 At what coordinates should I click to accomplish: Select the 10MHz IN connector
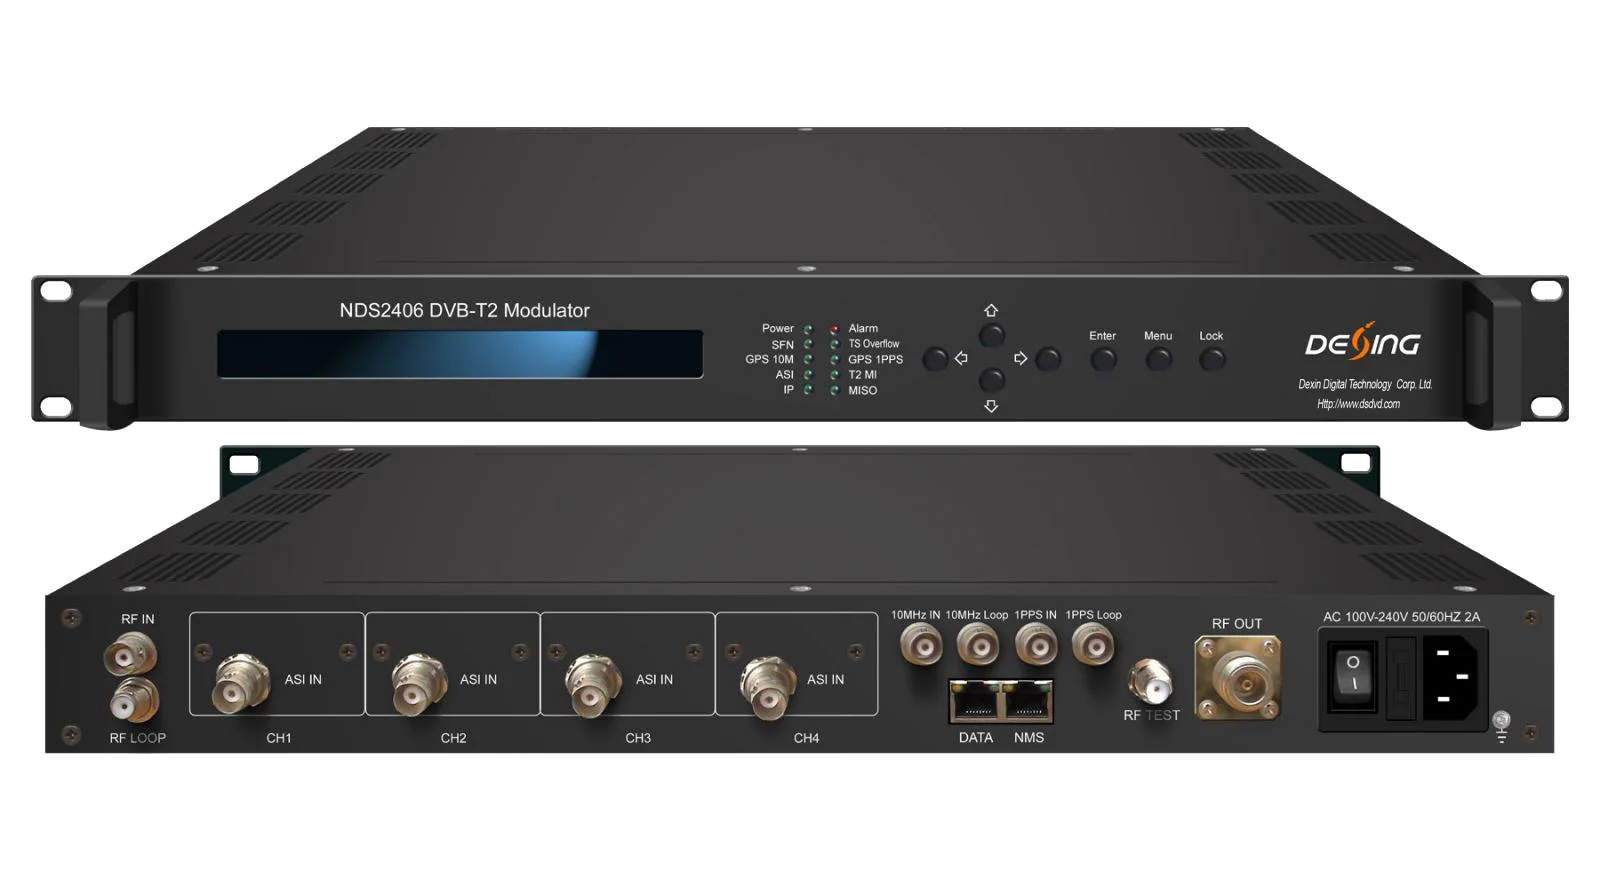[x=921, y=646]
